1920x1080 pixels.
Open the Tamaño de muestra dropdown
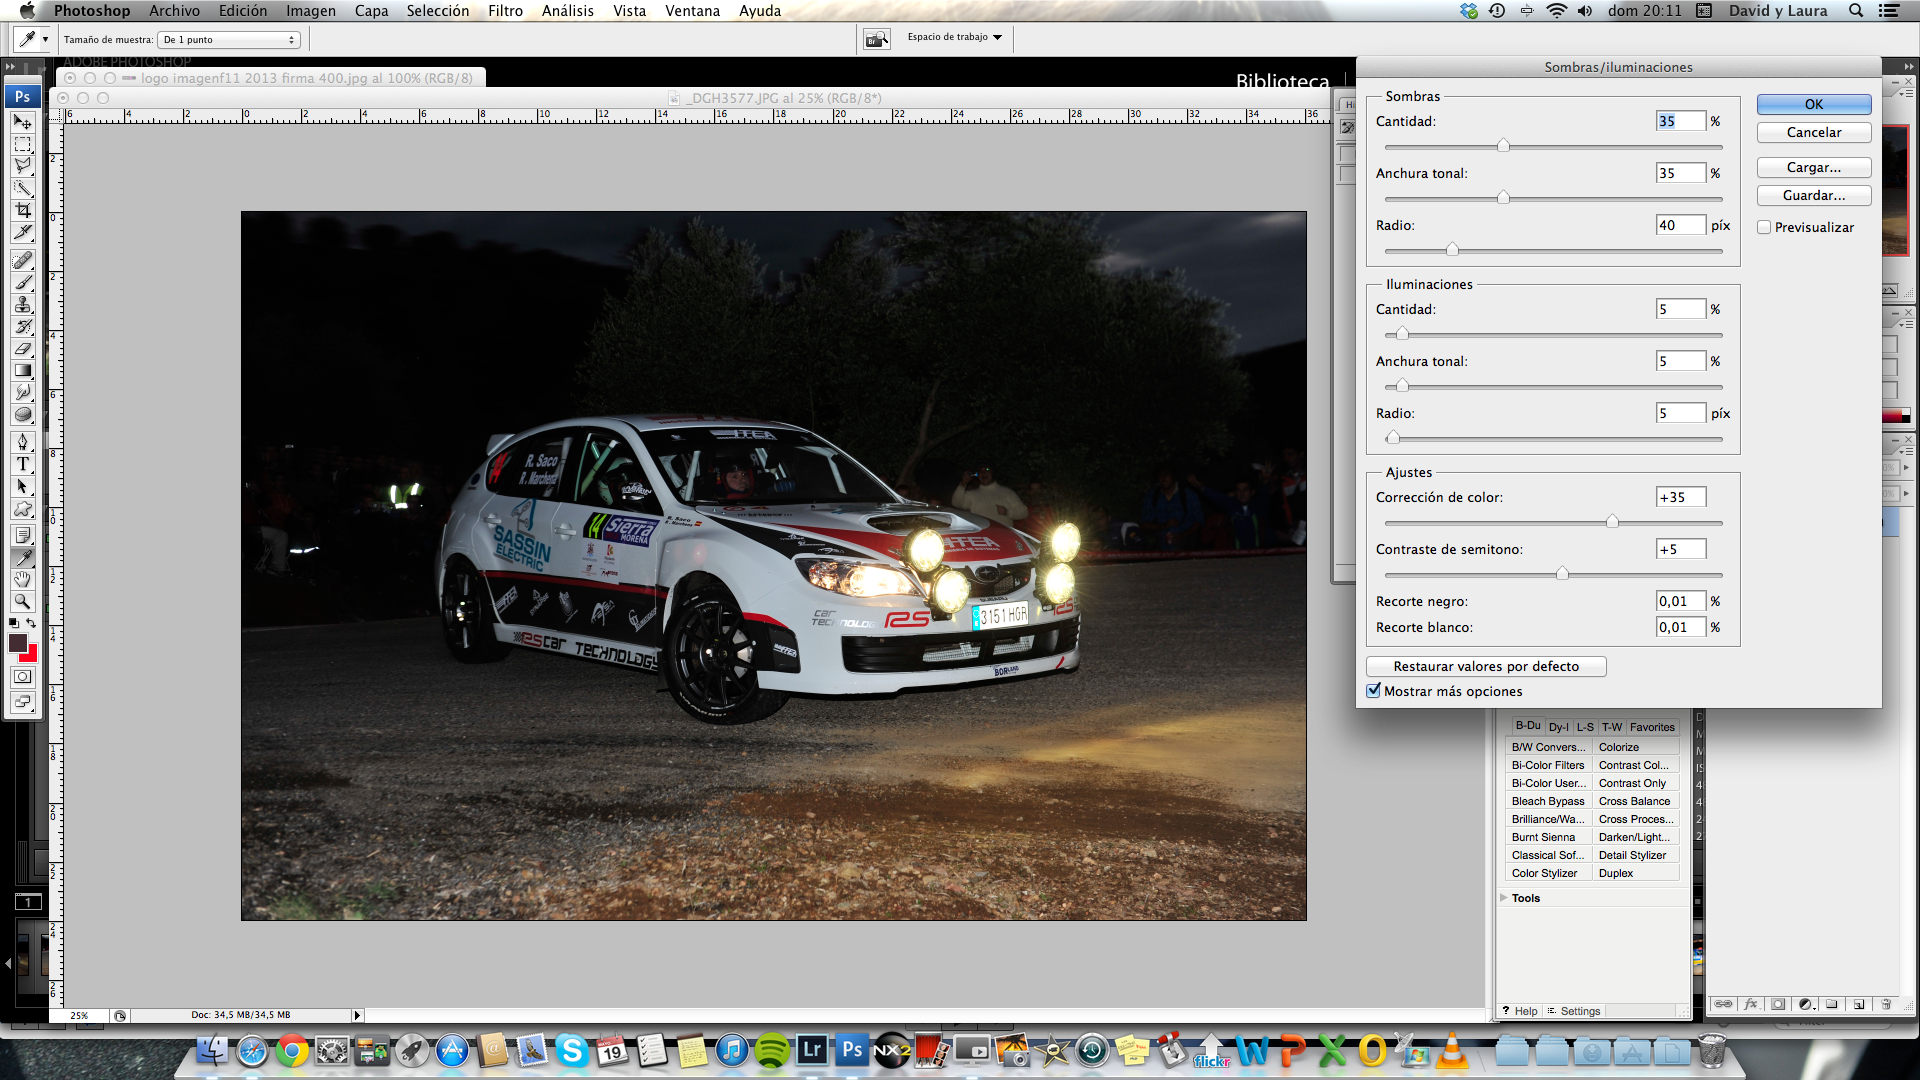[x=230, y=40]
